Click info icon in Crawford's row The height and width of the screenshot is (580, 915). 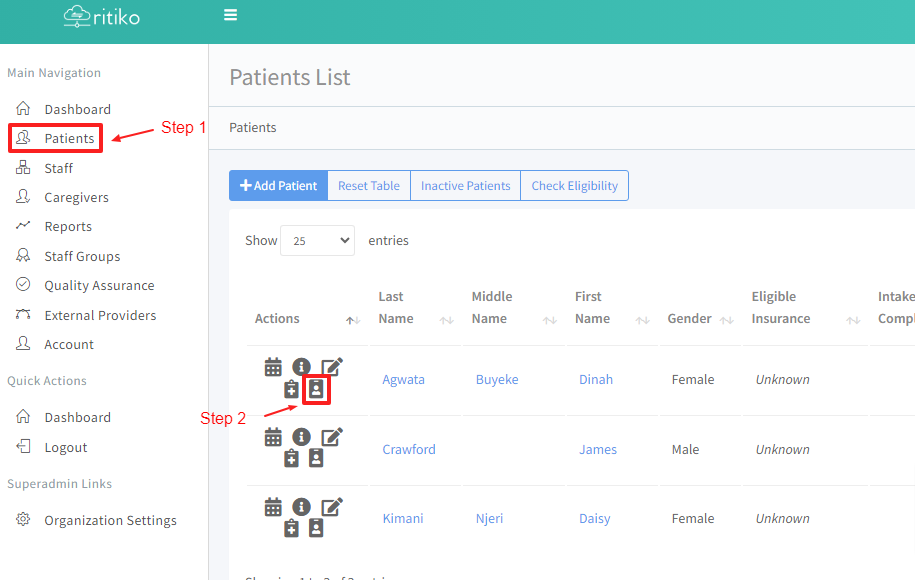pyautogui.click(x=301, y=437)
